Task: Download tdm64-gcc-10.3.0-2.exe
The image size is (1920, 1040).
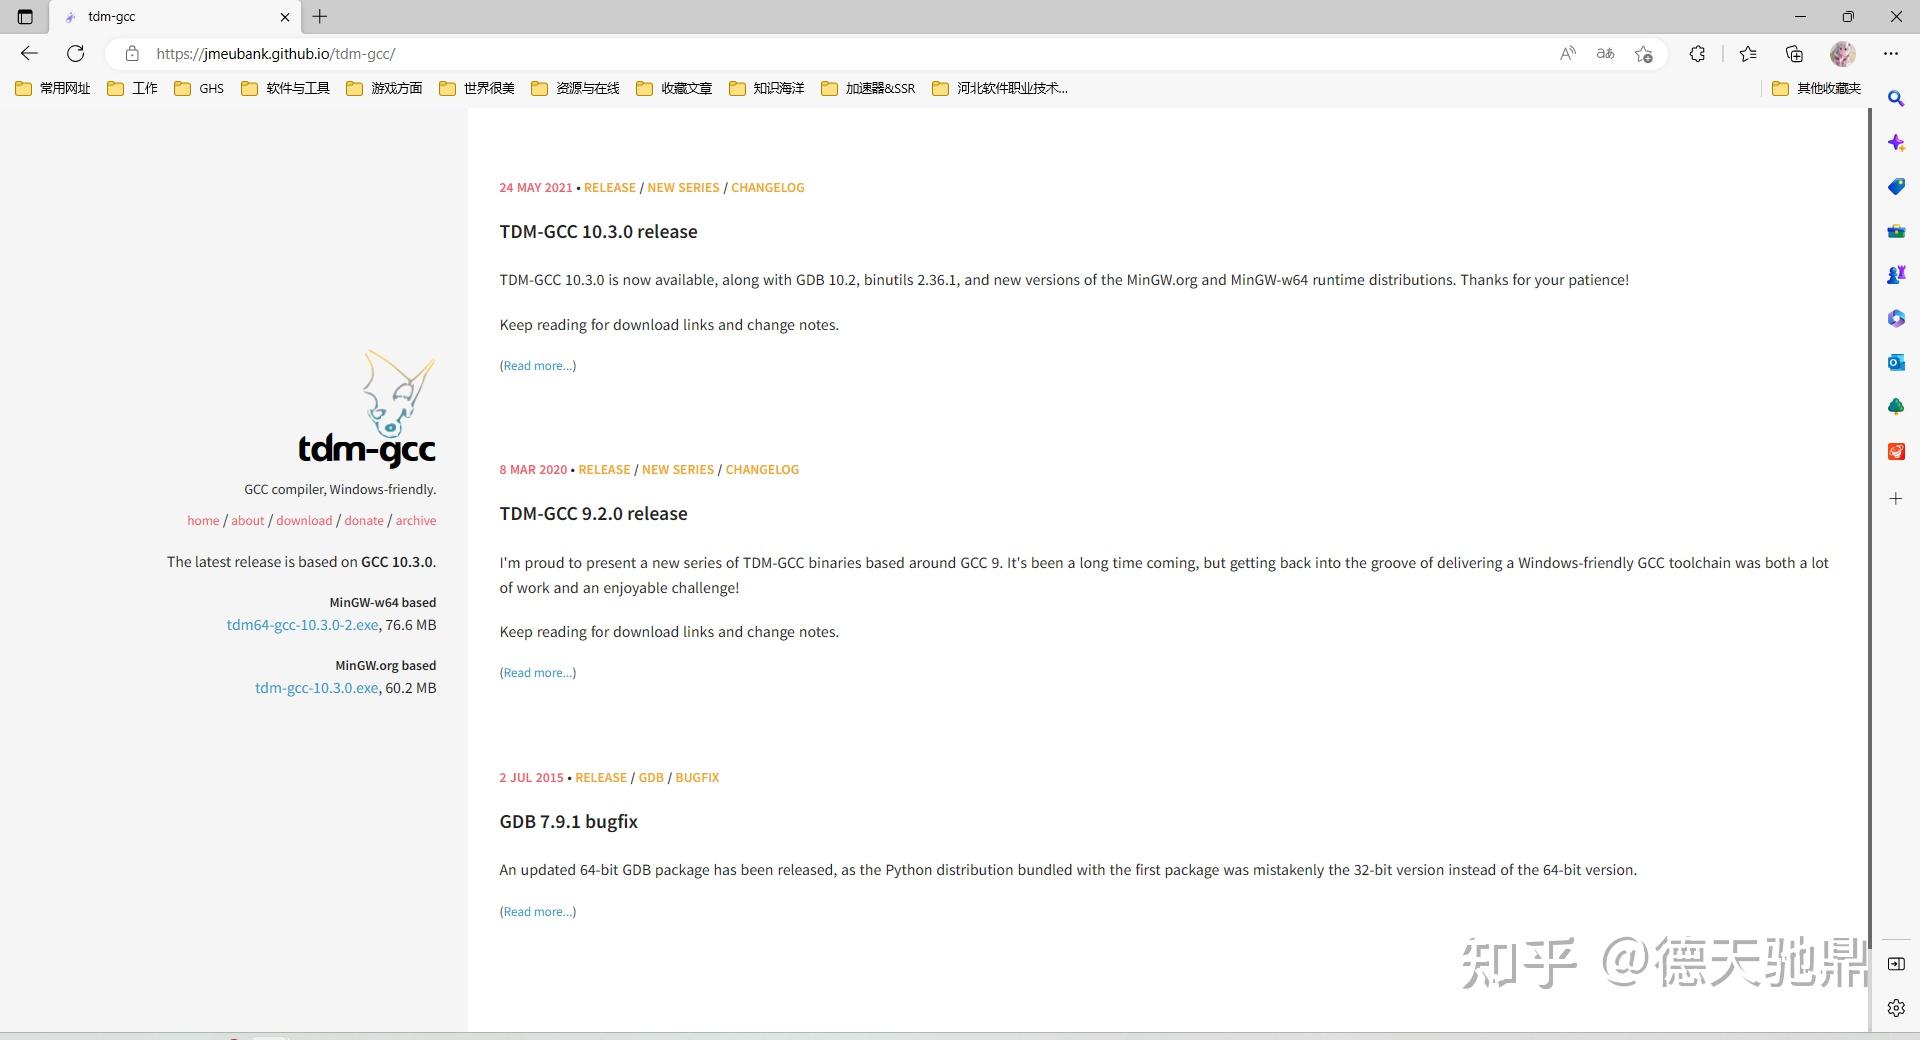Action: click(302, 625)
